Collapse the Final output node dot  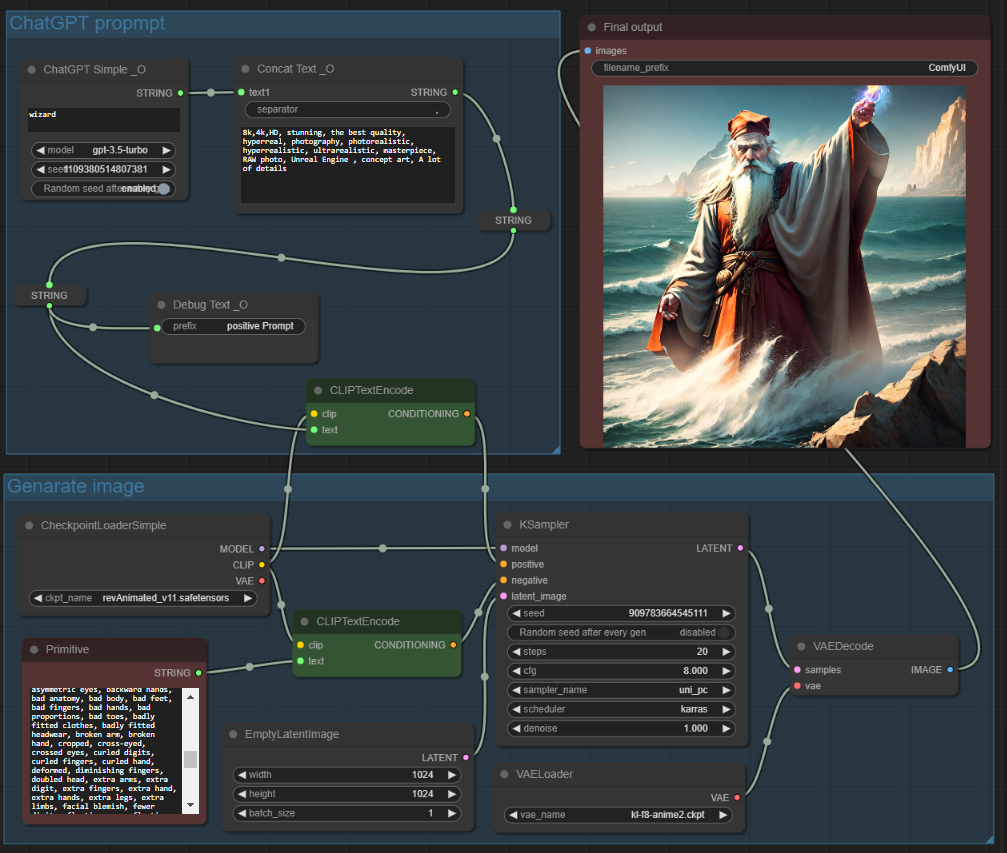click(x=591, y=27)
